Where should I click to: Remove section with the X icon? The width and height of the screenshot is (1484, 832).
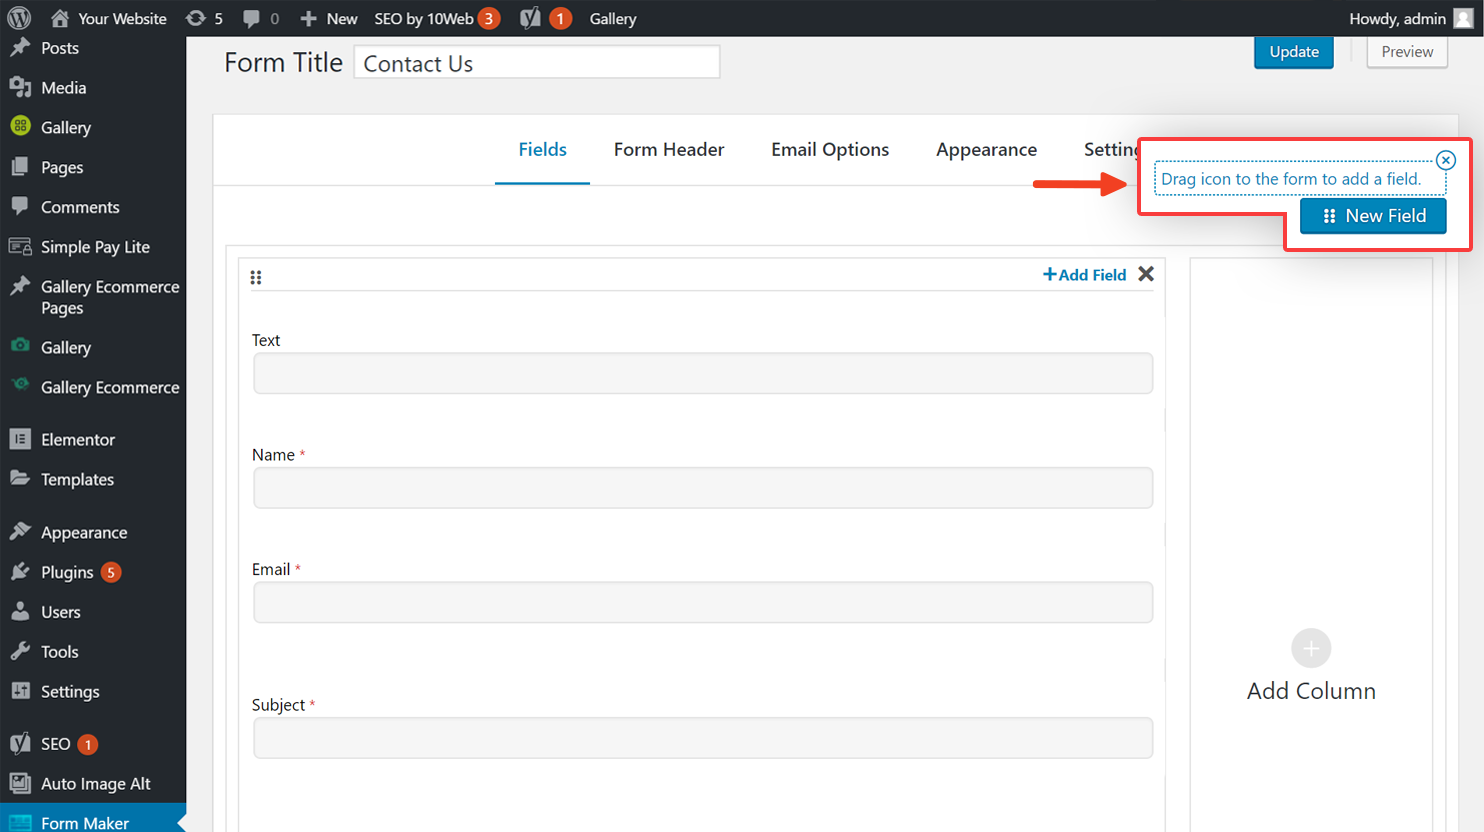[x=1146, y=274]
